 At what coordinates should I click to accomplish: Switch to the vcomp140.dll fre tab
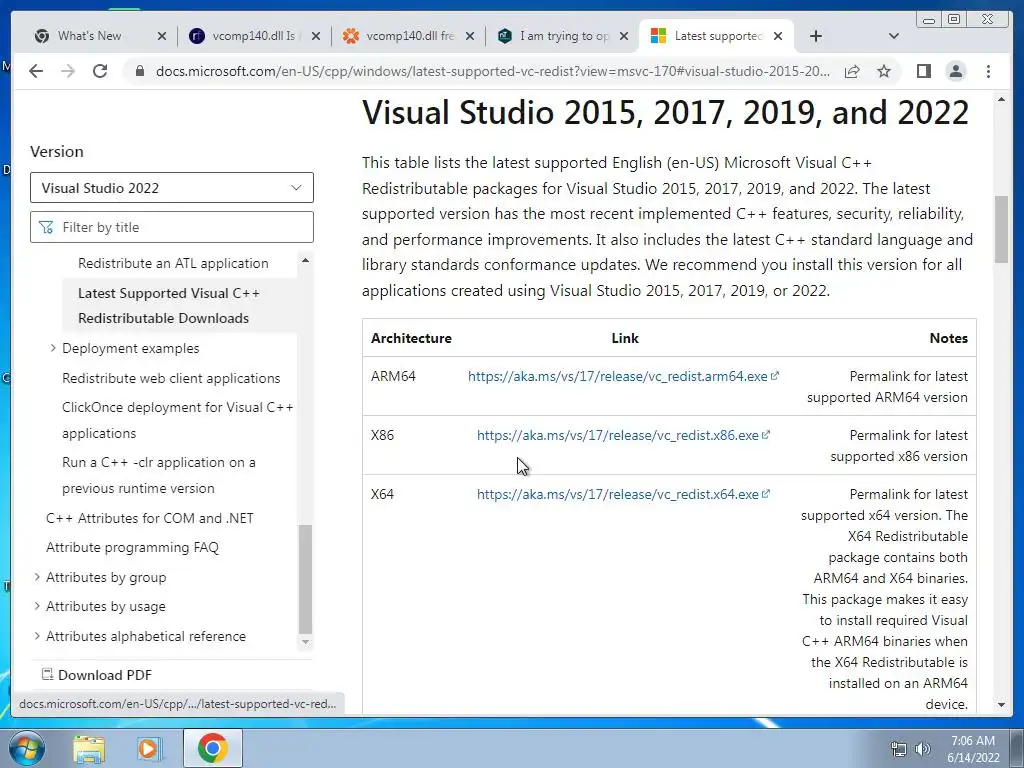pos(409,36)
